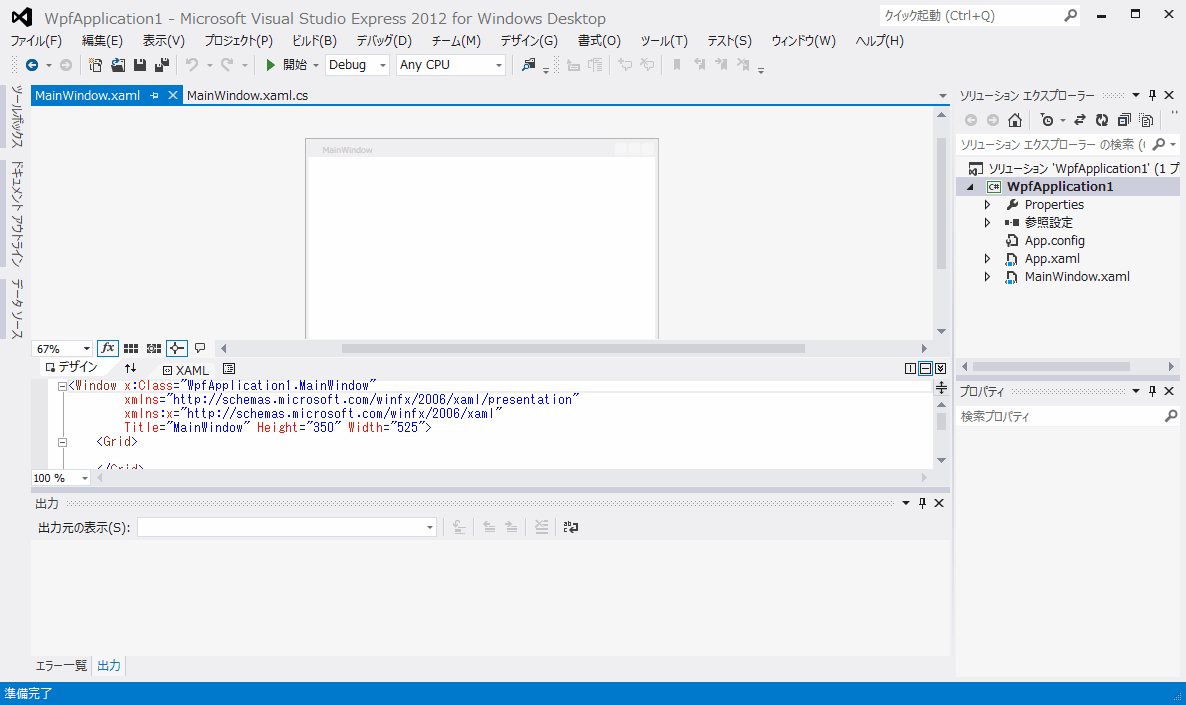Expand the 参照設定 references node
1186x705 pixels.
point(987,222)
